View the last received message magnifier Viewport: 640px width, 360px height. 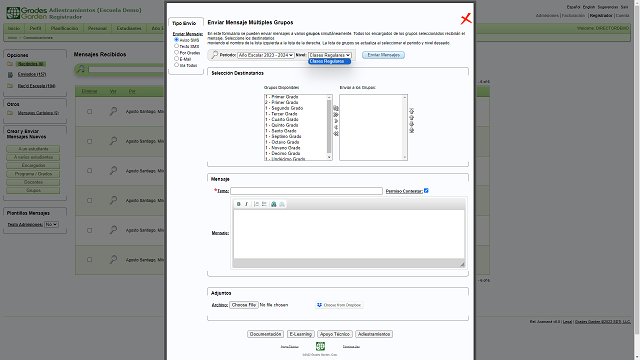click(x=113, y=260)
